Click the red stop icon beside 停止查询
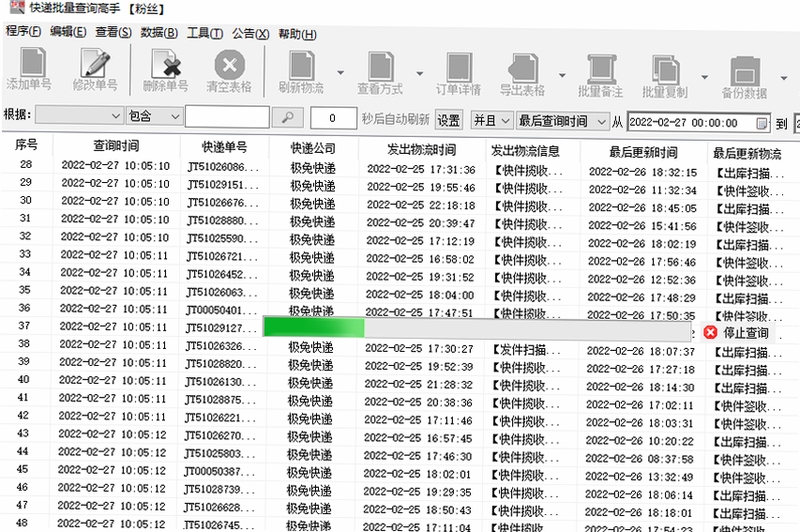 pos(710,333)
